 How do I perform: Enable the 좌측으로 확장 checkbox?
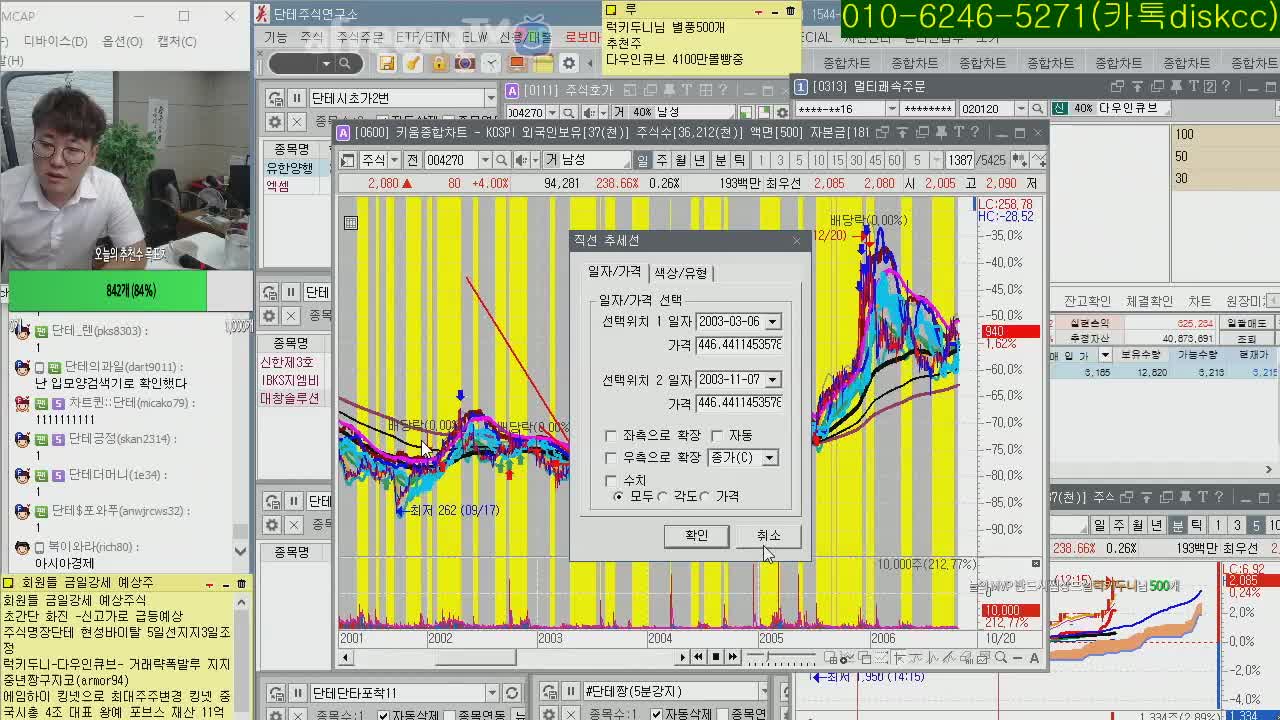click(611, 436)
